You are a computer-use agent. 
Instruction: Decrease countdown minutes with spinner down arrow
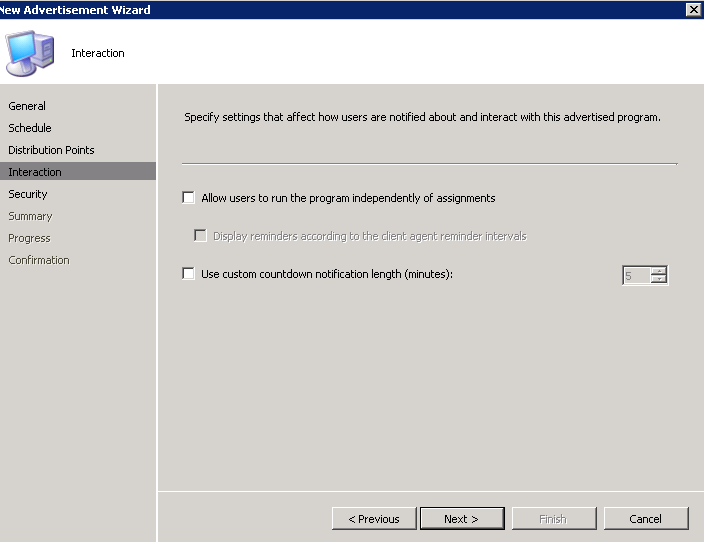tap(659, 279)
